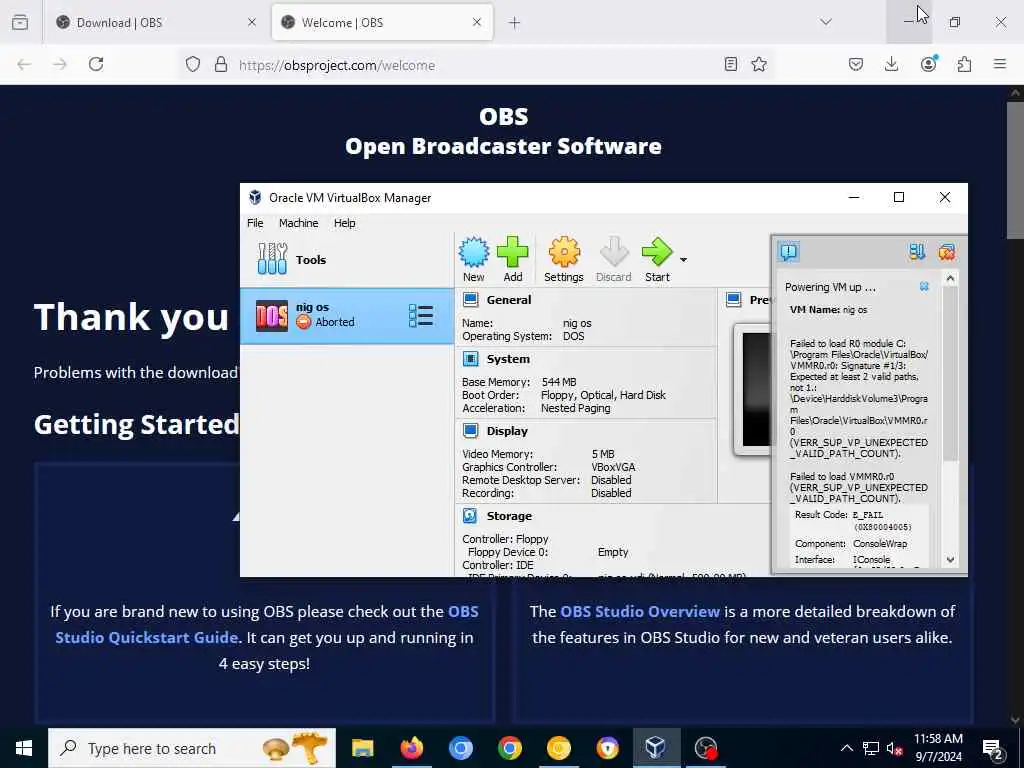Viewport: 1024px width, 768px height.
Task: Open the Storage section header
Action: click(509, 515)
